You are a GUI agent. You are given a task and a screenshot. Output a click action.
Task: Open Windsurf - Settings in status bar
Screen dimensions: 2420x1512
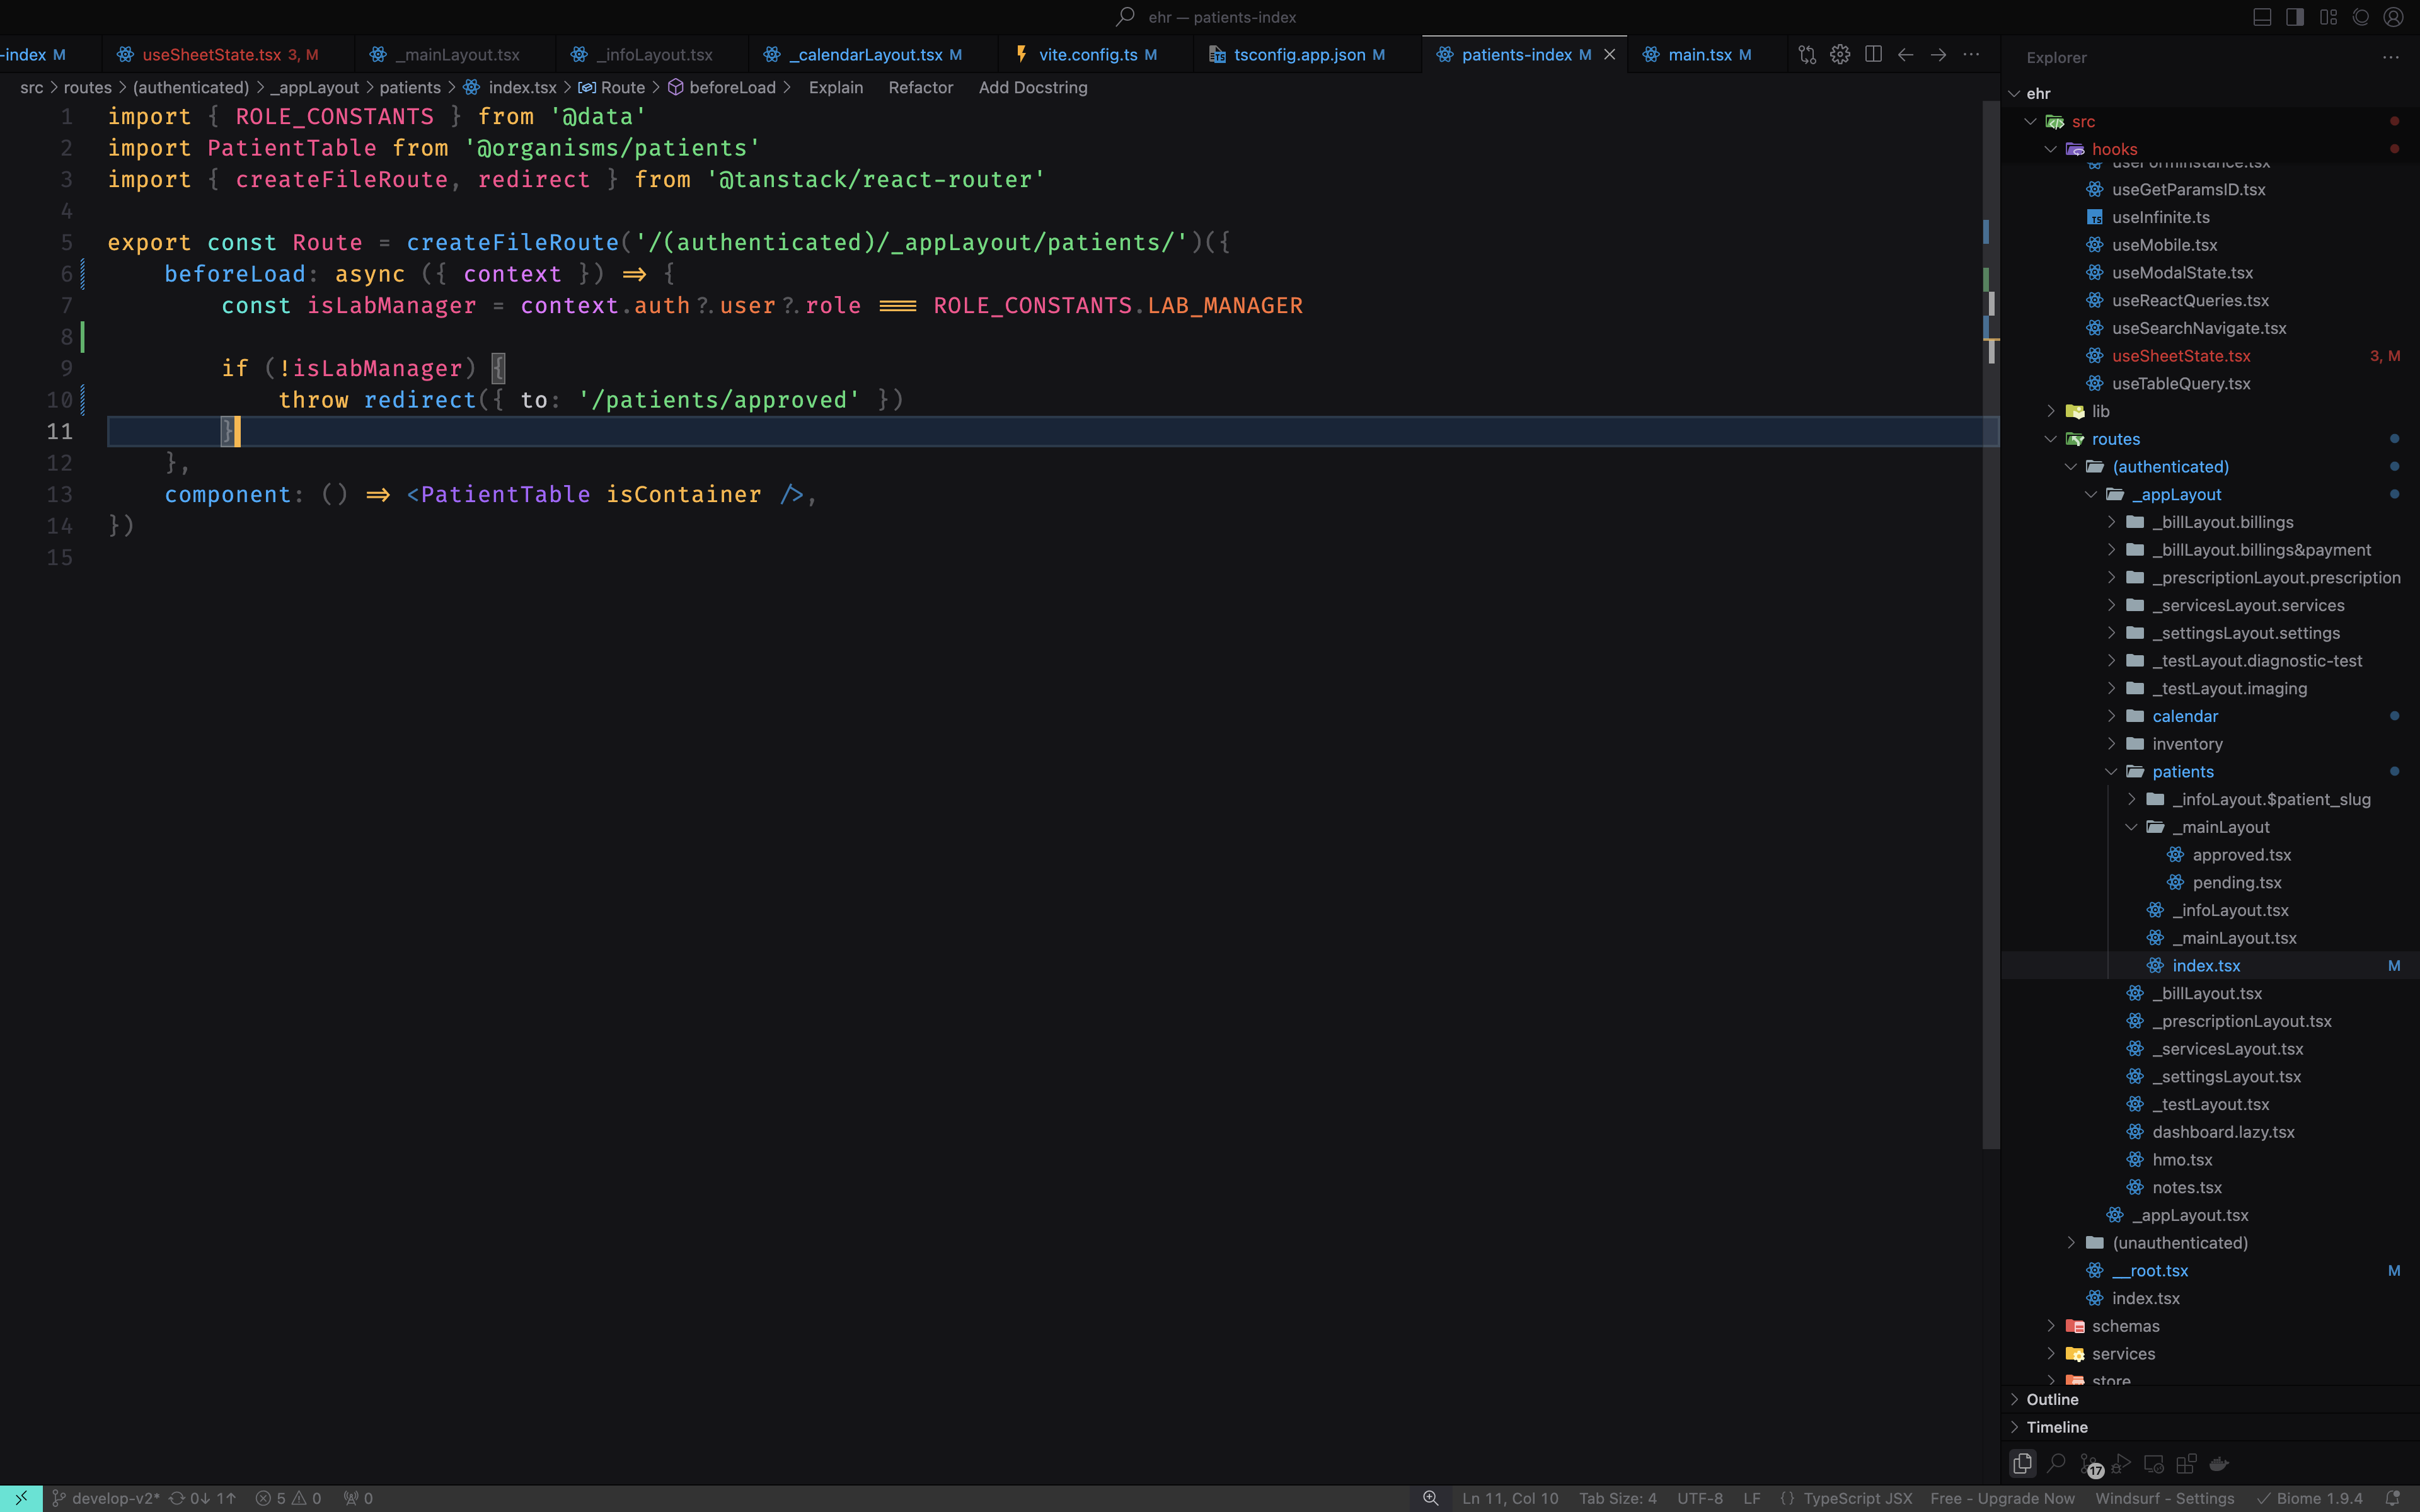(2164, 1498)
